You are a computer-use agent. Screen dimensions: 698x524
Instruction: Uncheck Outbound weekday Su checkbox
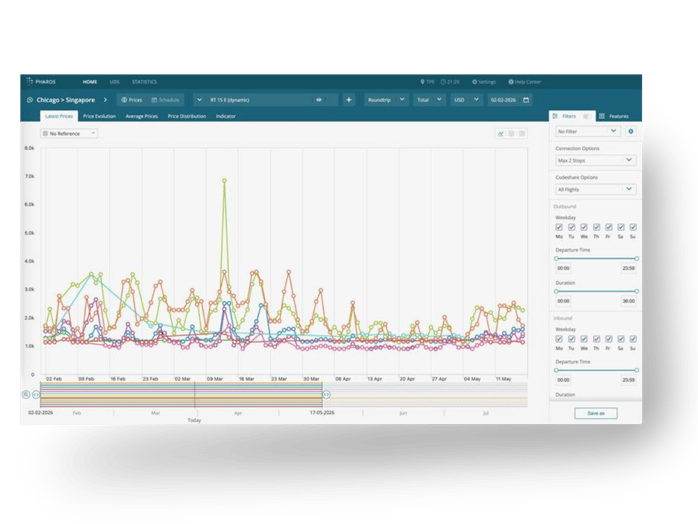(x=633, y=227)
